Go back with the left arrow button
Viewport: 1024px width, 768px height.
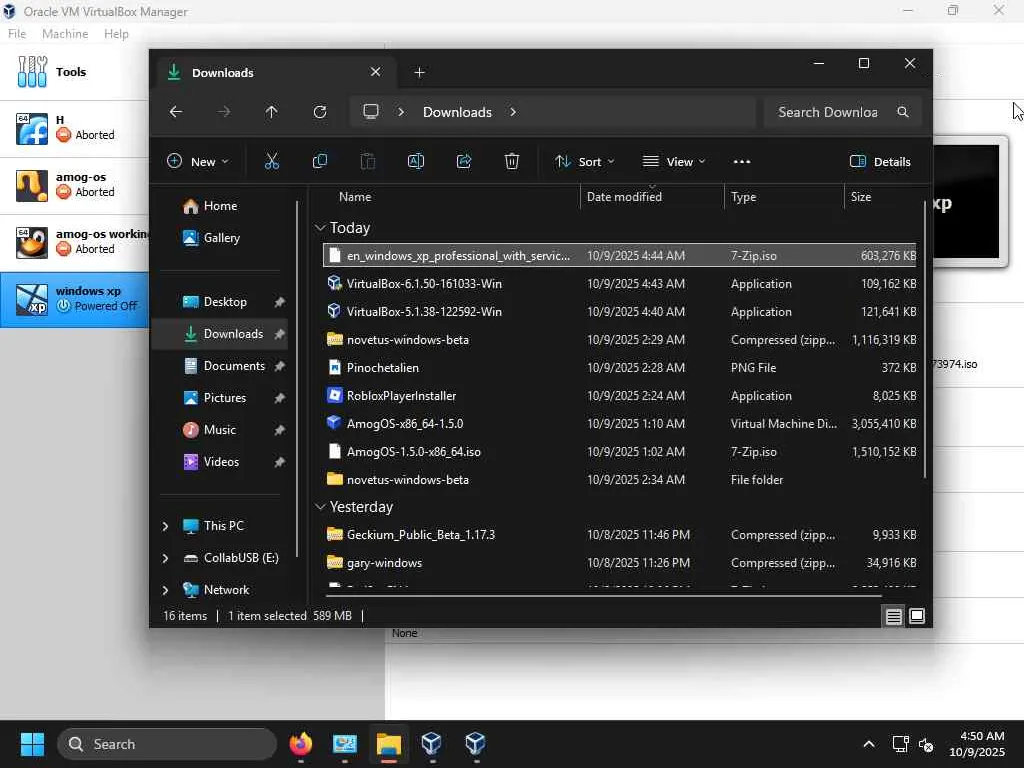click(176, 112)
